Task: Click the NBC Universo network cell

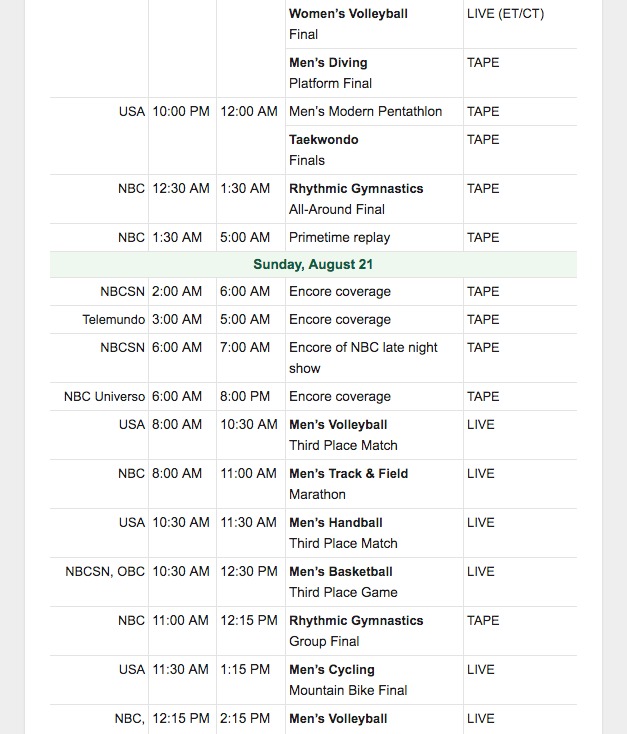Action: coord(104,396)
